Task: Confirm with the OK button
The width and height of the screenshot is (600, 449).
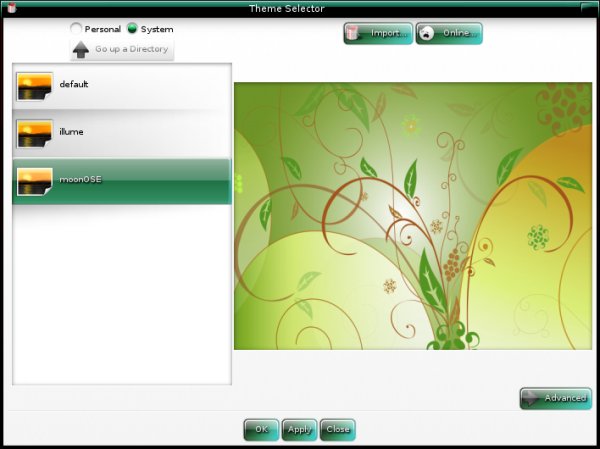Action: 261,429
